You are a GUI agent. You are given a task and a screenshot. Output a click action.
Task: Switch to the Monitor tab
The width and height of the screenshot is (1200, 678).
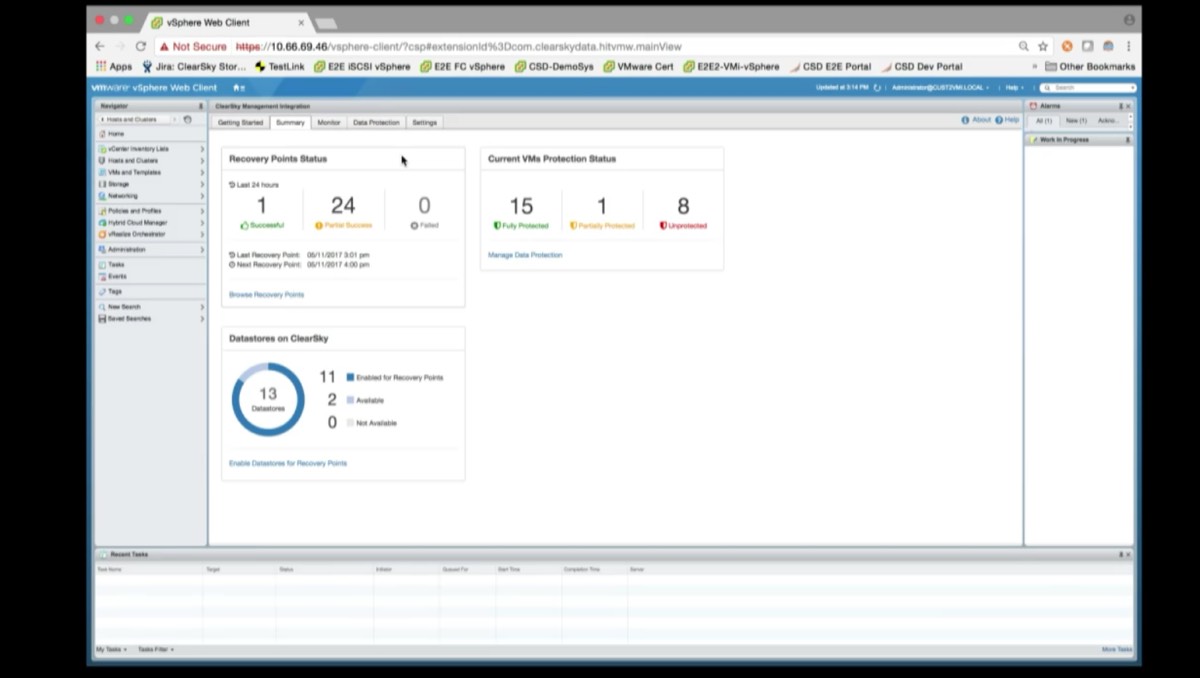tap(329, 122)
